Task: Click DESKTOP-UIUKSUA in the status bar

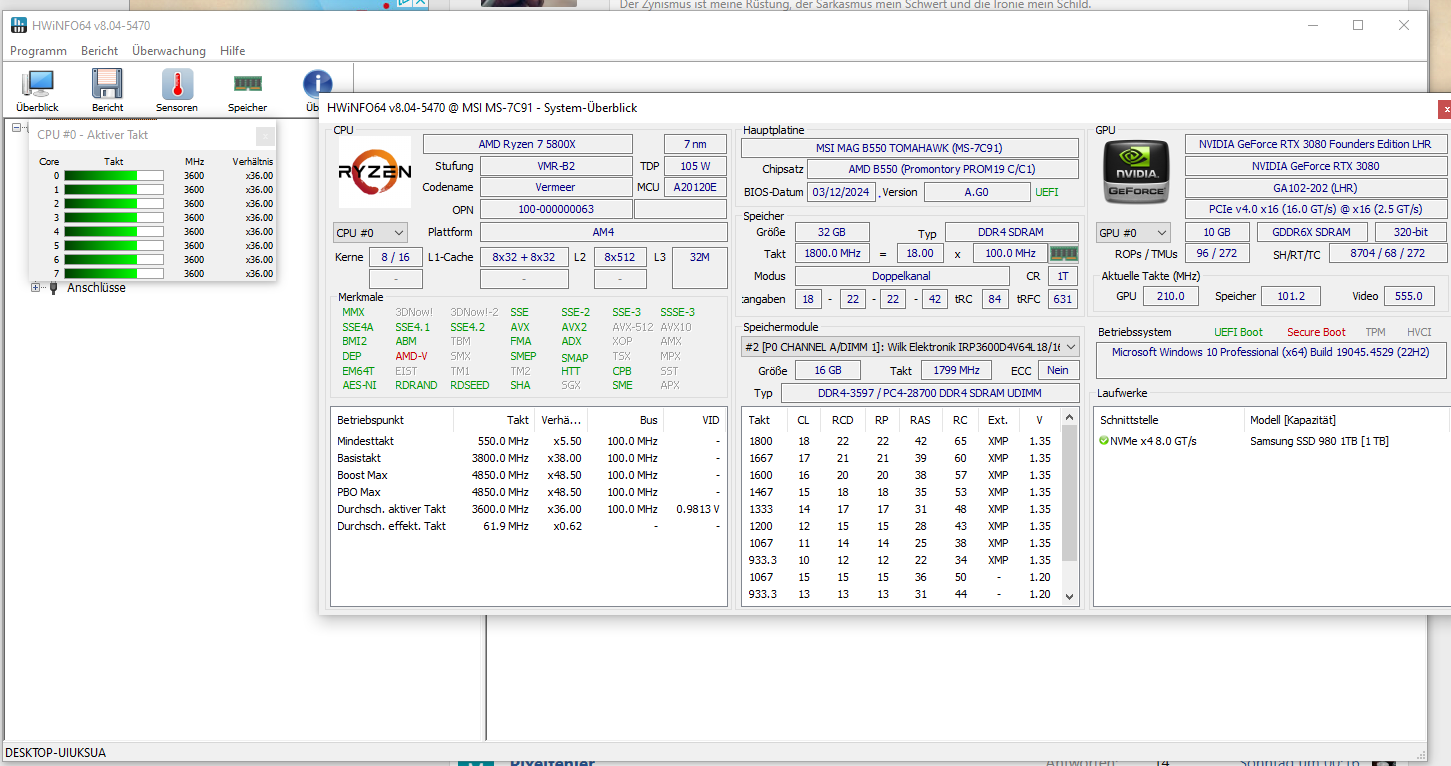Action: pyautogui.click(x=55, y=753)
